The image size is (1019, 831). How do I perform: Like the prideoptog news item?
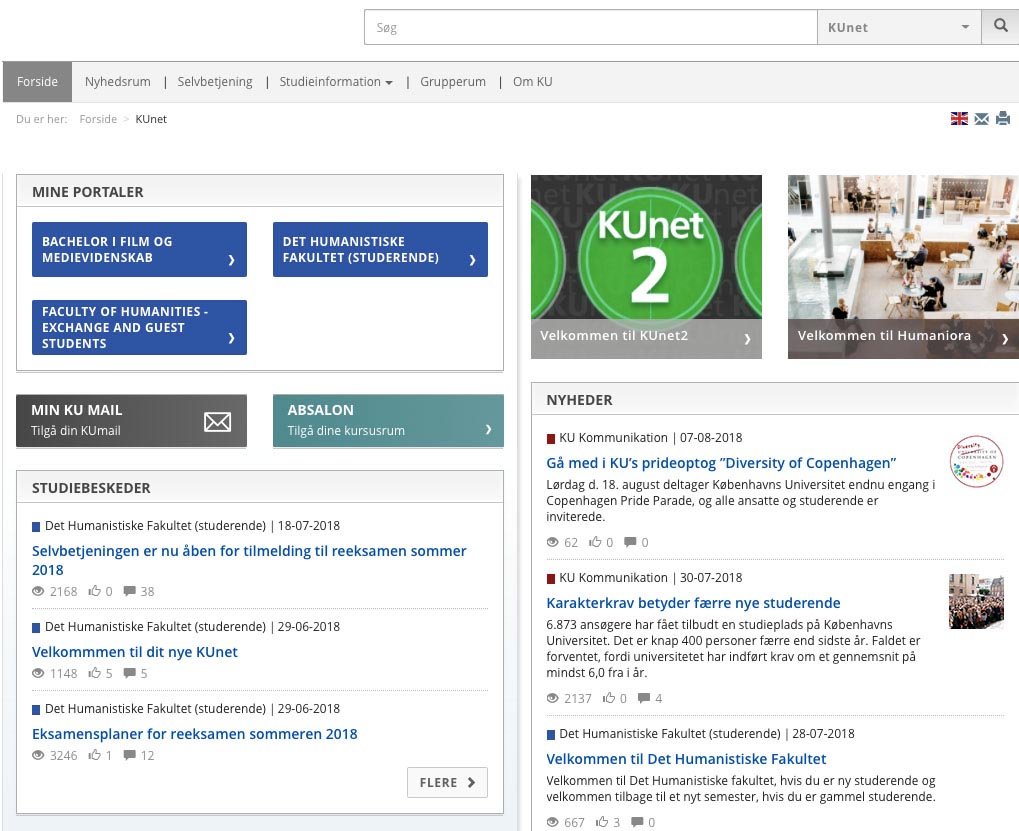click(595, 541)
